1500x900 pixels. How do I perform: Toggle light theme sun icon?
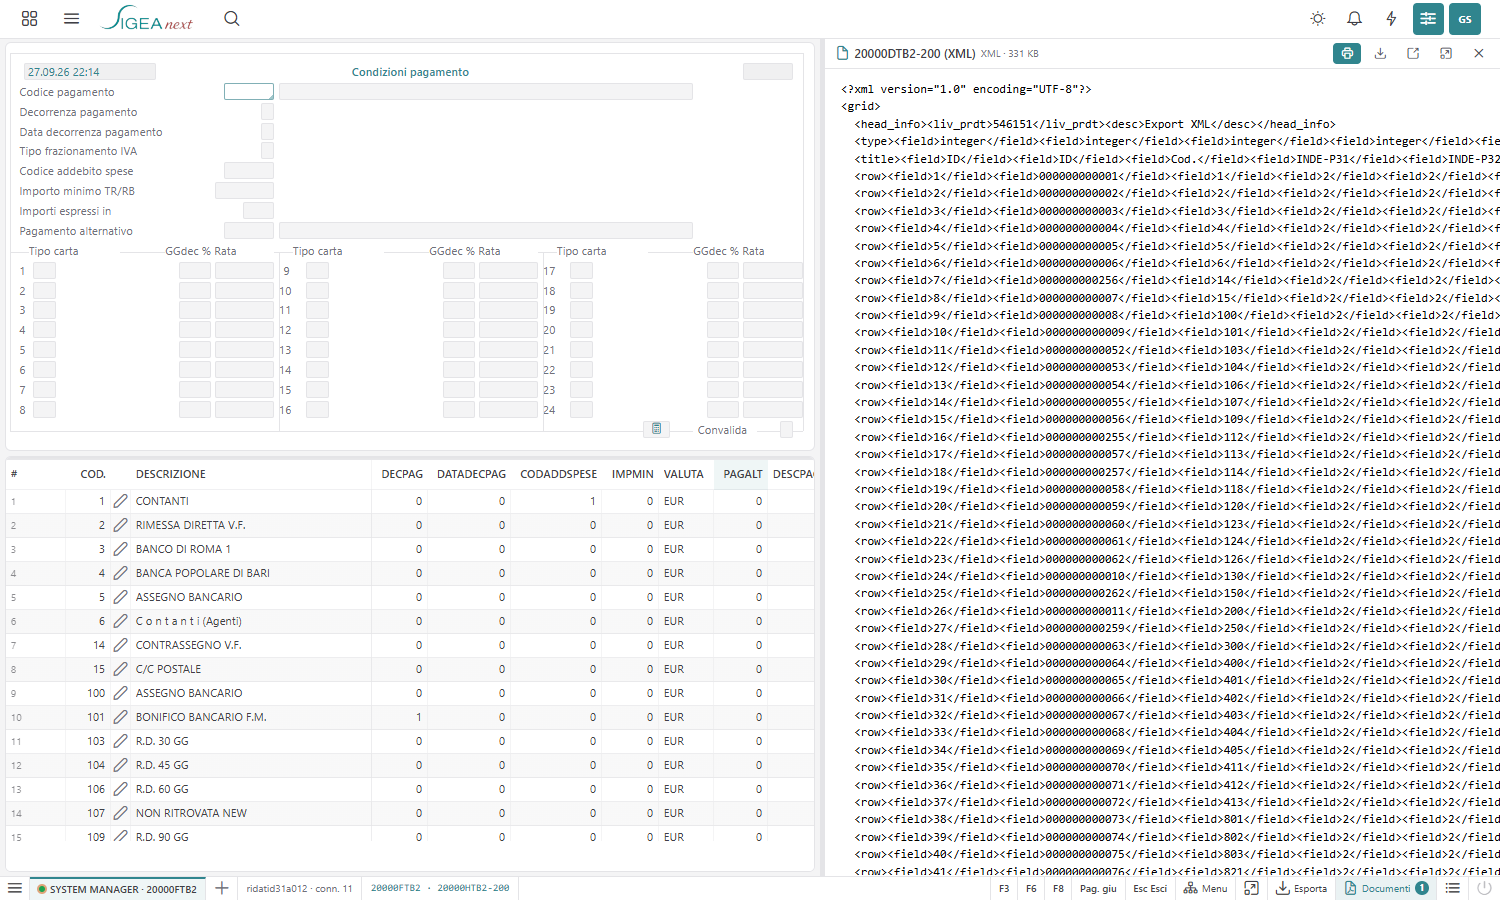click(x=1318, y=18)
